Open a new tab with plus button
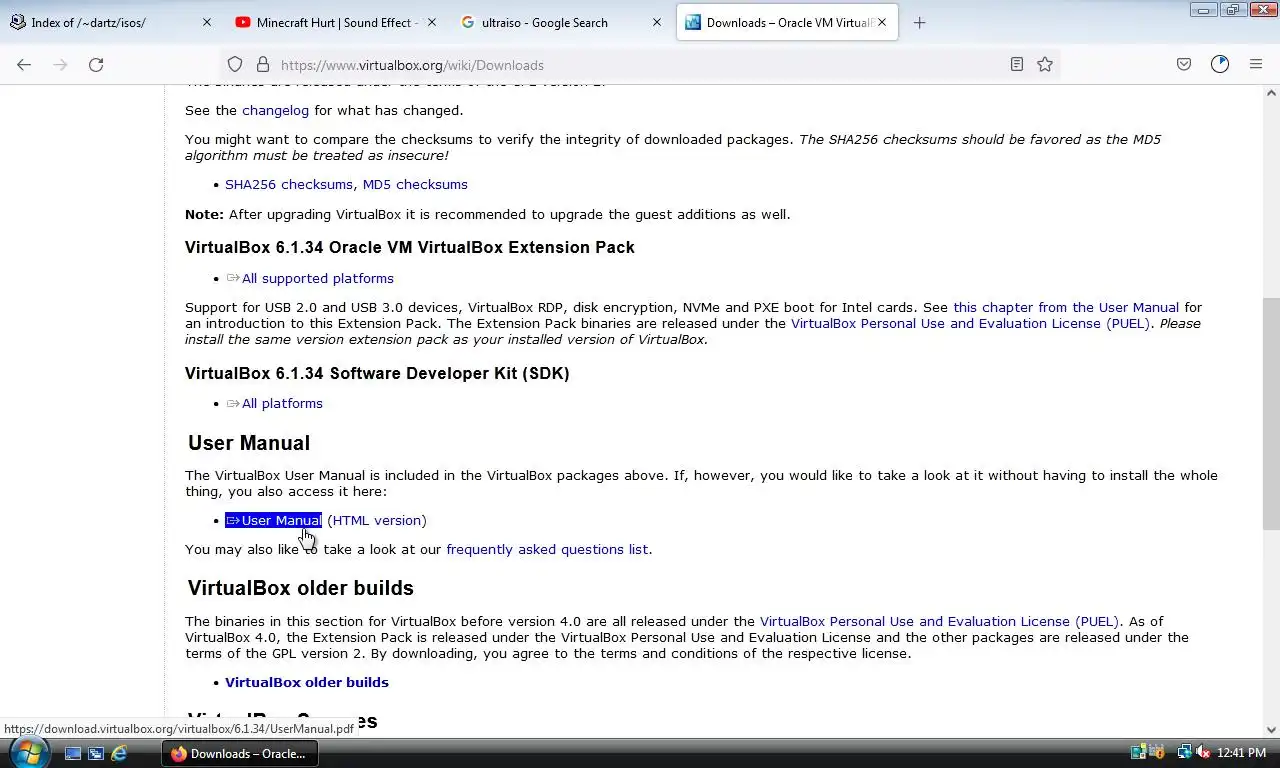1280x768 pixels. click(x=919, y=22)
